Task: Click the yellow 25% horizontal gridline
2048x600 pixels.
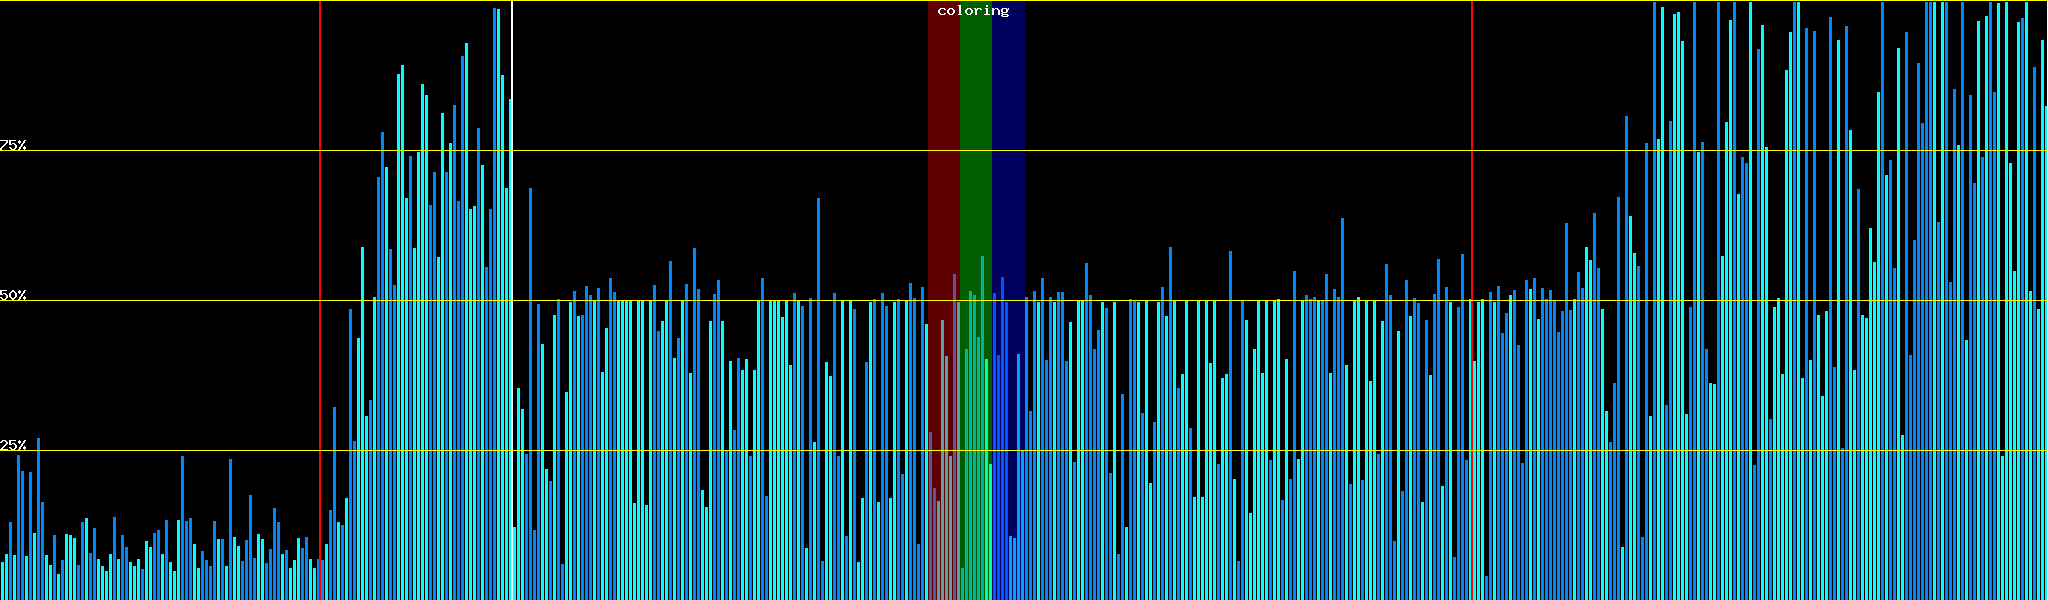Action: click(x=700, y=451)
